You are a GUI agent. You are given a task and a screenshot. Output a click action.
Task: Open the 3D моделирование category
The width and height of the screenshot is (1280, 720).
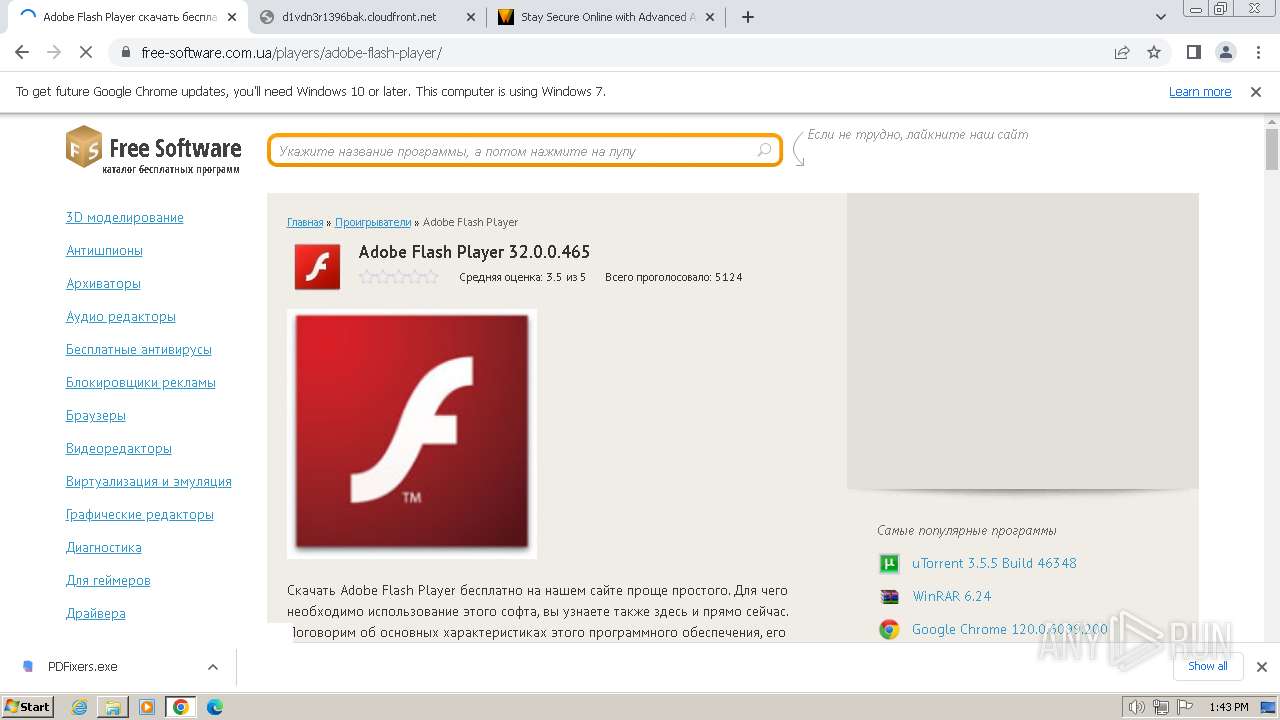(125, 217)
